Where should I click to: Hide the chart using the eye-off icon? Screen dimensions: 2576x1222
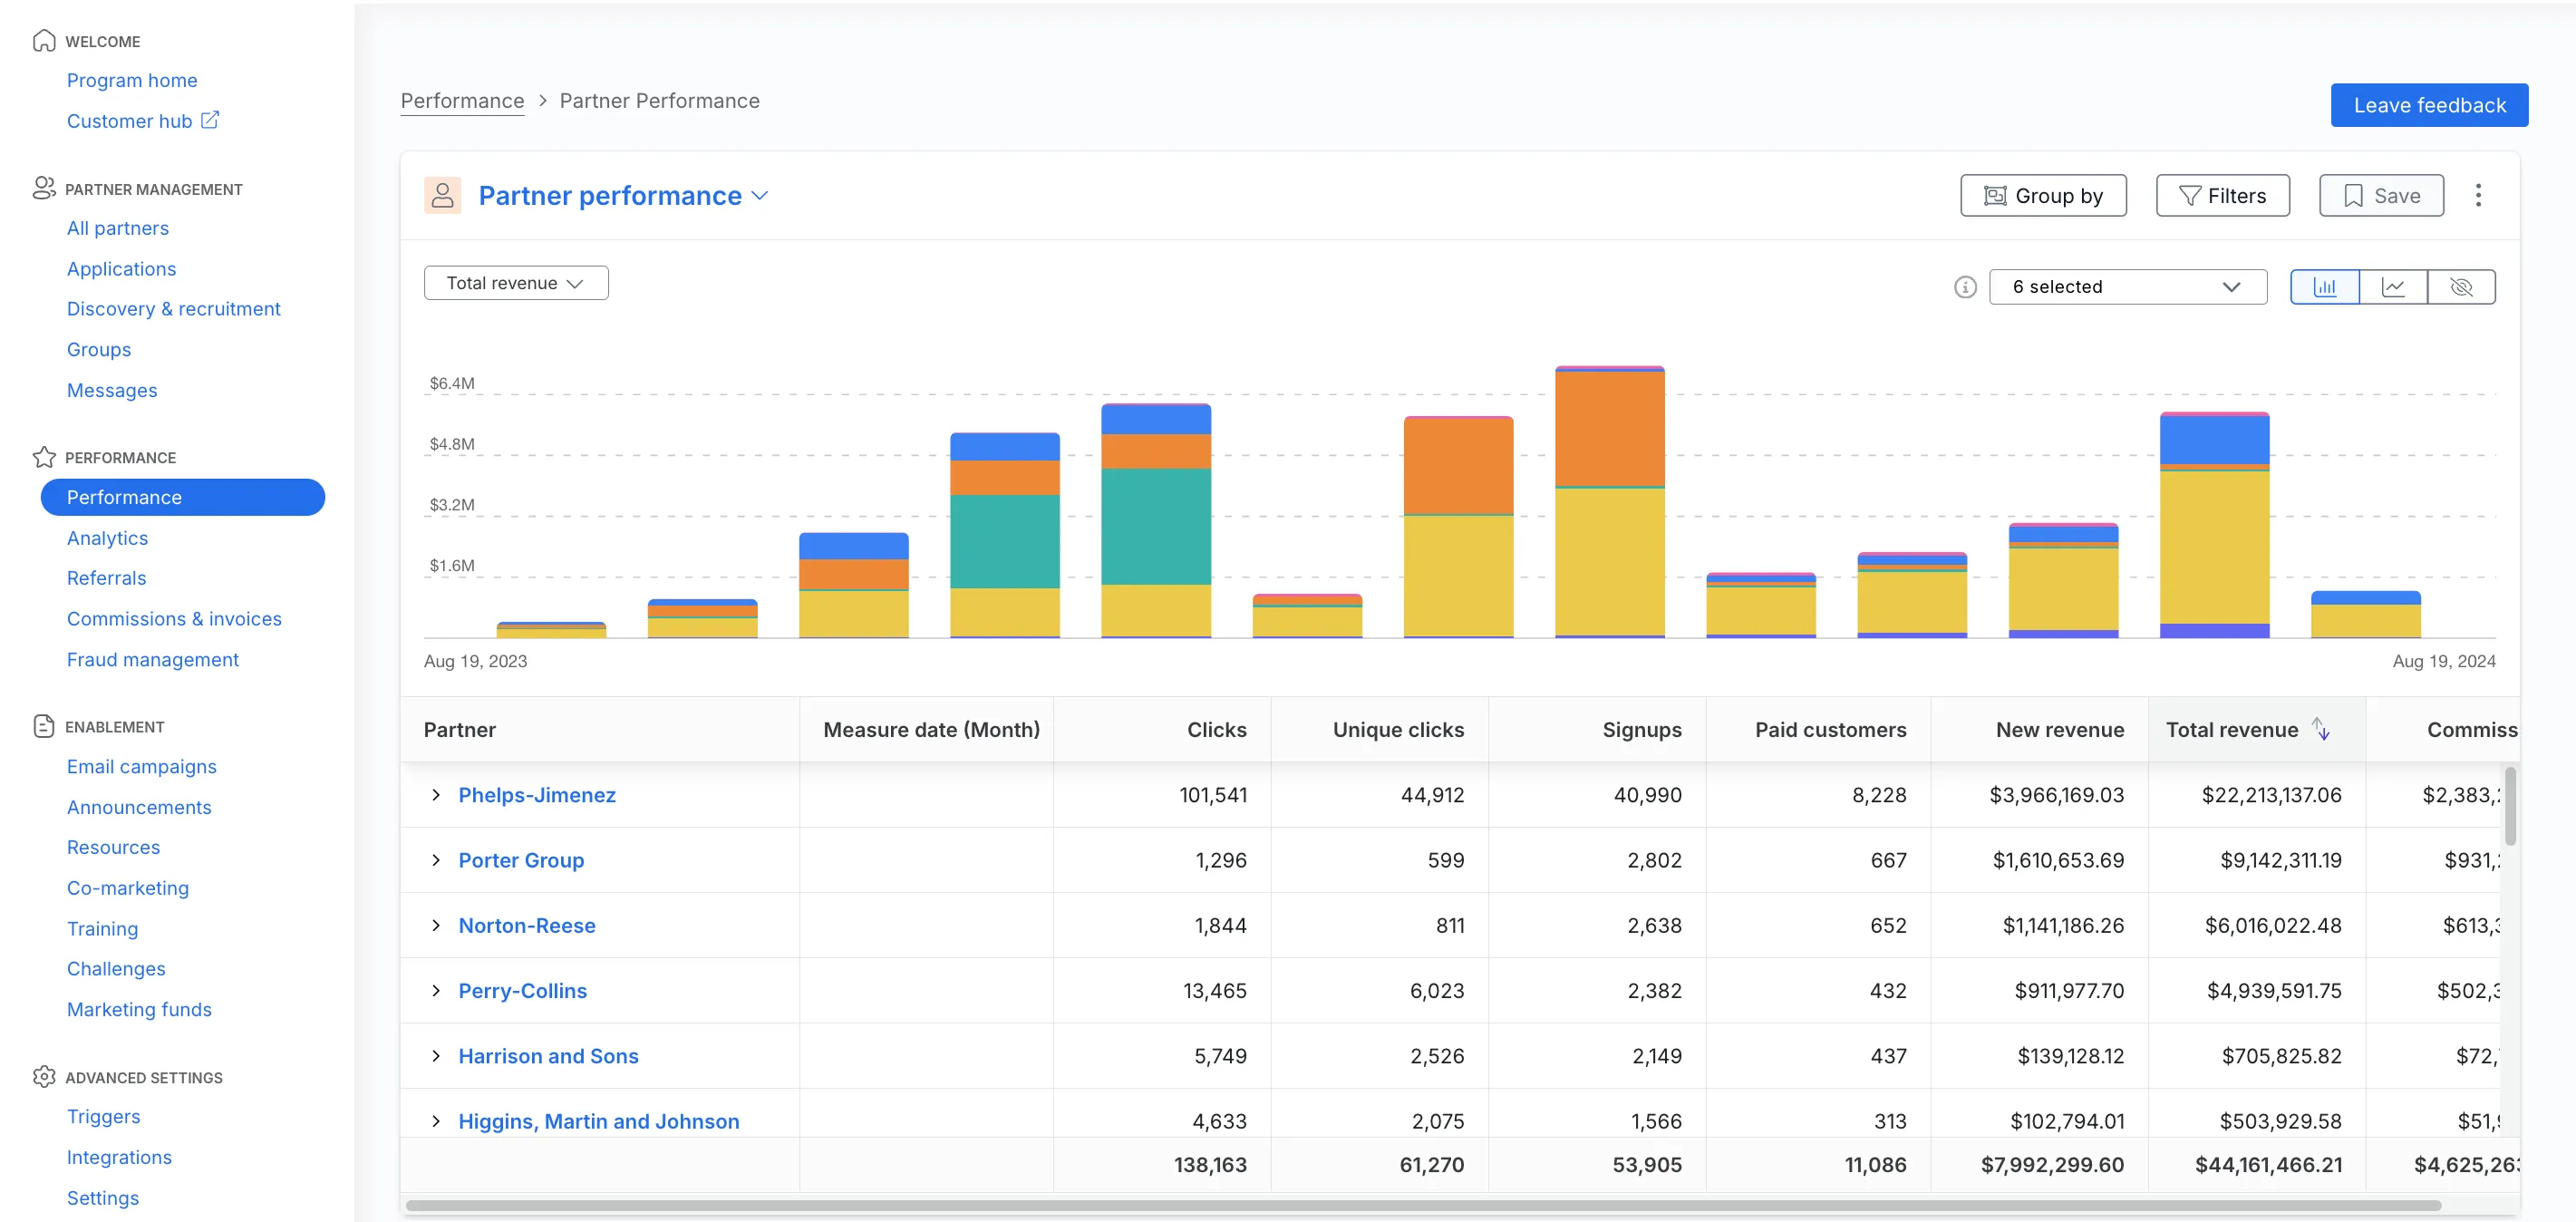[x=2461, y=287]
